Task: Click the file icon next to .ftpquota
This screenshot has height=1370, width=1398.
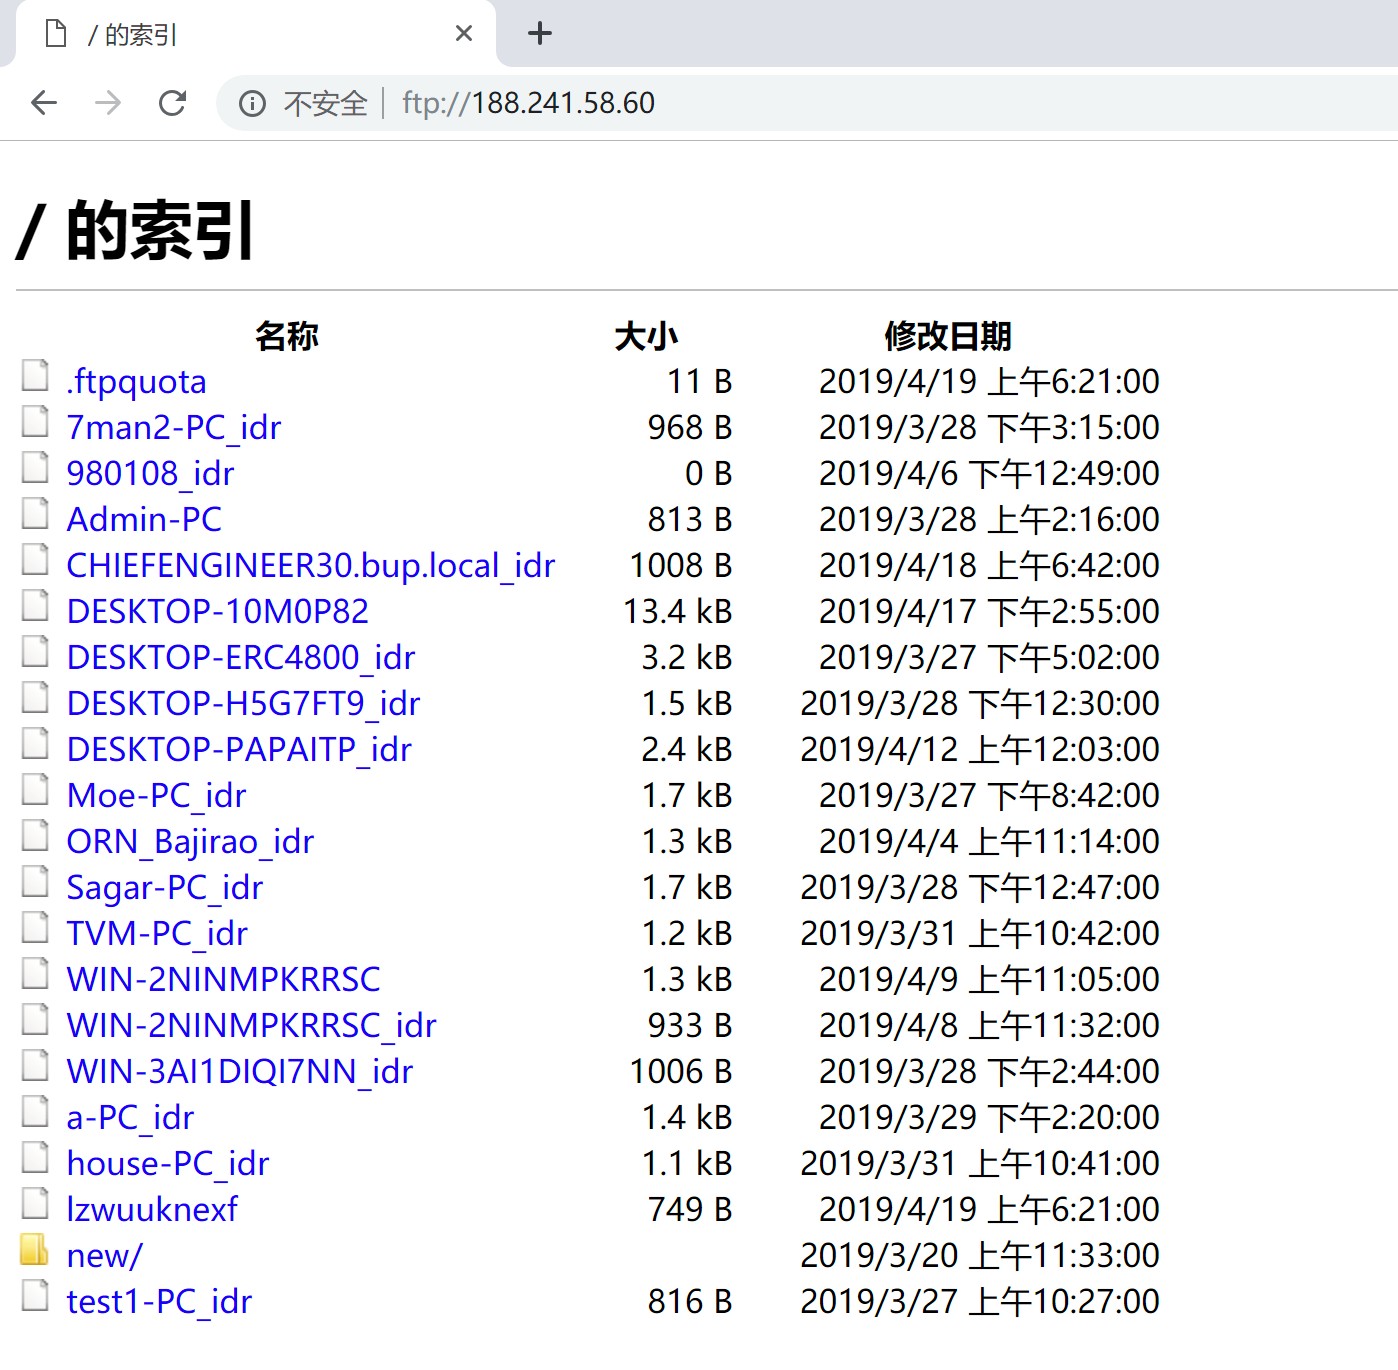Action: point(35,376)
